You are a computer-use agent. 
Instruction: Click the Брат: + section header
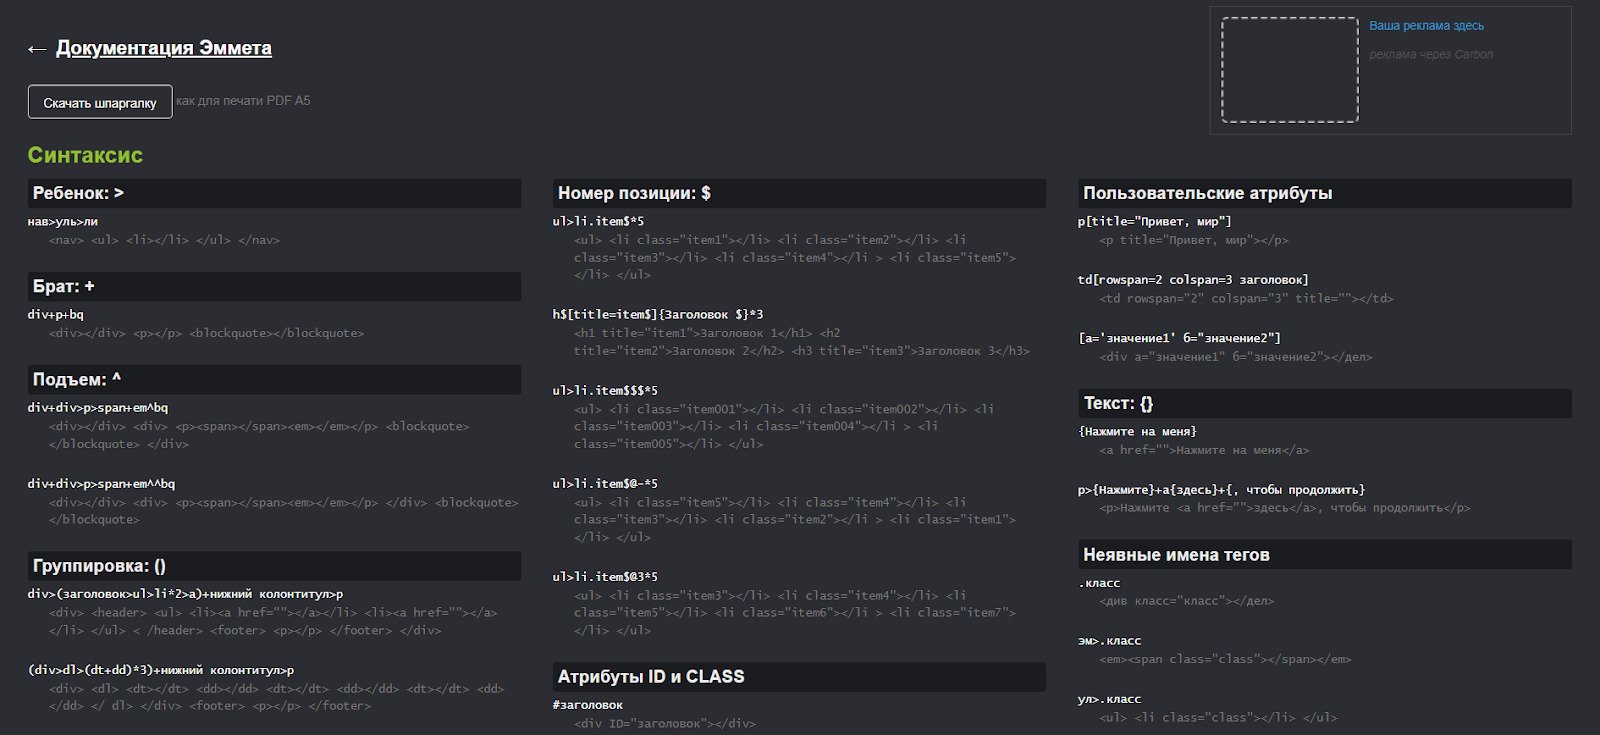pyautogui.click(x=274, y=286)
